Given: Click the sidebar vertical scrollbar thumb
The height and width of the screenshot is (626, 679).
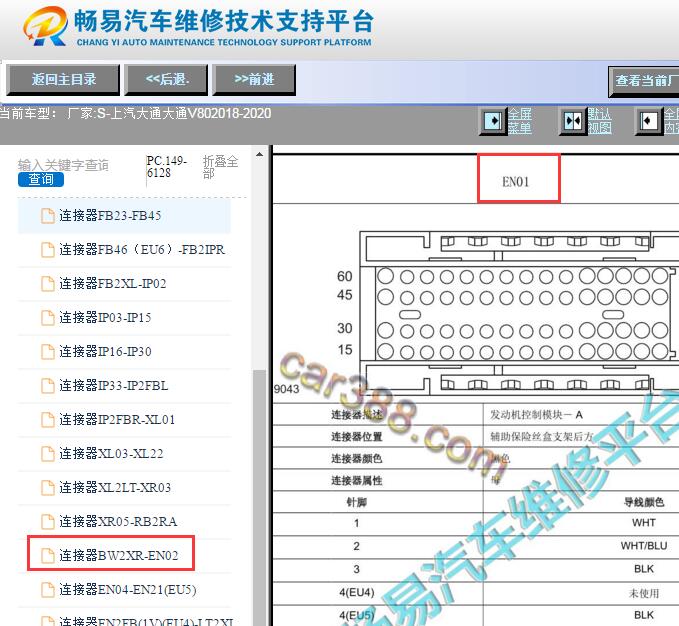Looking at the screenshot, I should click(259, 498).
